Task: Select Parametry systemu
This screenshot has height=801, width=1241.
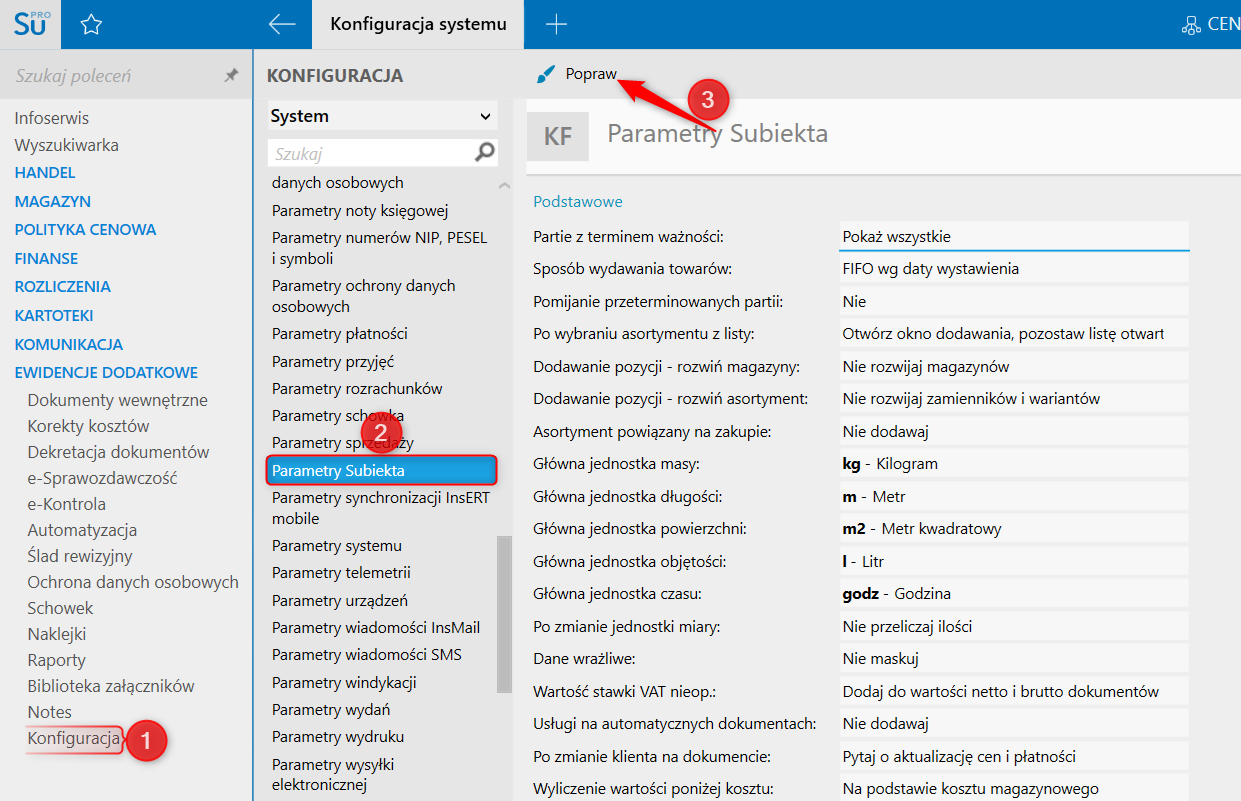Action: pos(337,546)
